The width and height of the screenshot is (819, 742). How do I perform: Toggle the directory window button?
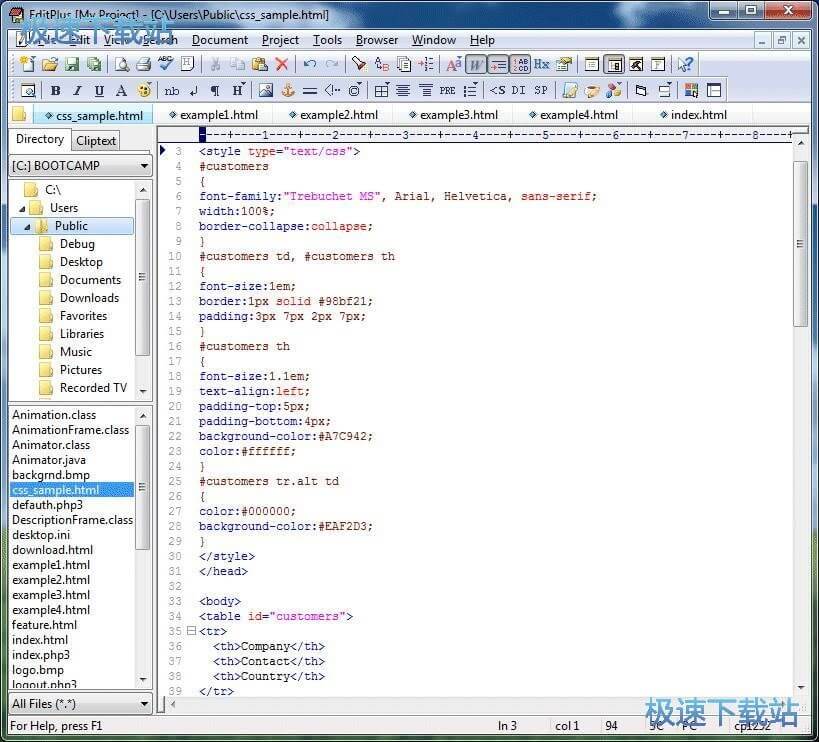coord(614,64)
